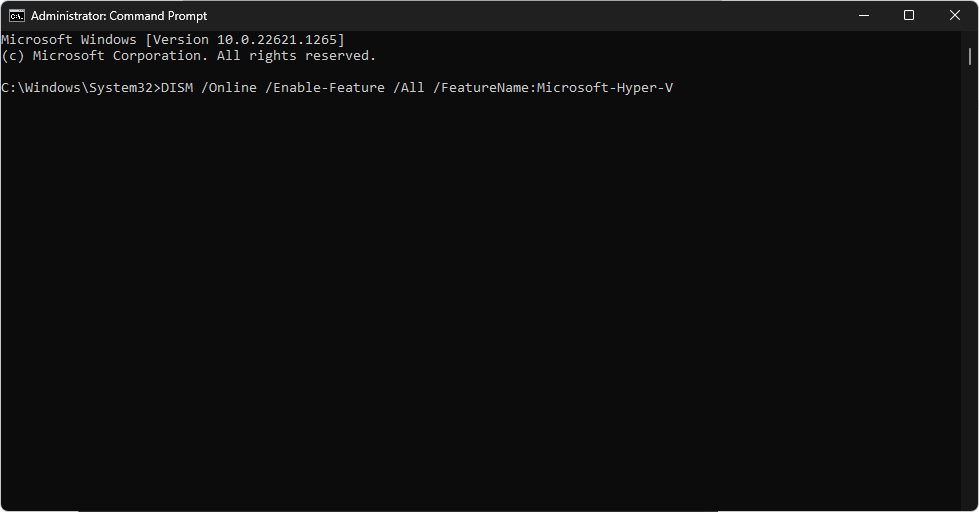Click the 'Microsoft Windows' version line
This screenshot has width=979, height=512.
pos(69,40)
